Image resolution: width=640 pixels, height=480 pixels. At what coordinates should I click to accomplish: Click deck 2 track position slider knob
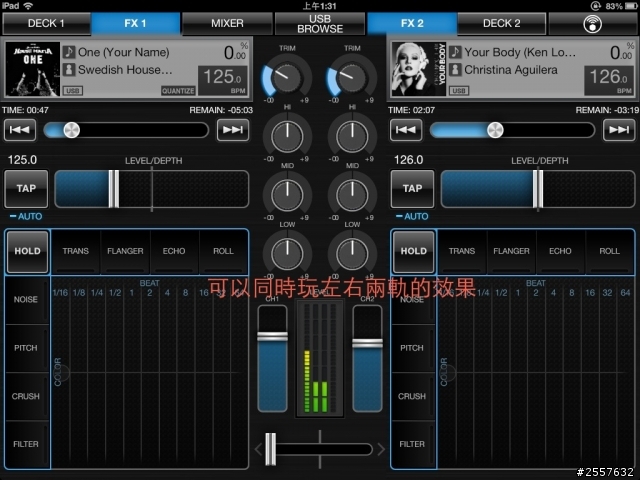[x=495, y=130]
